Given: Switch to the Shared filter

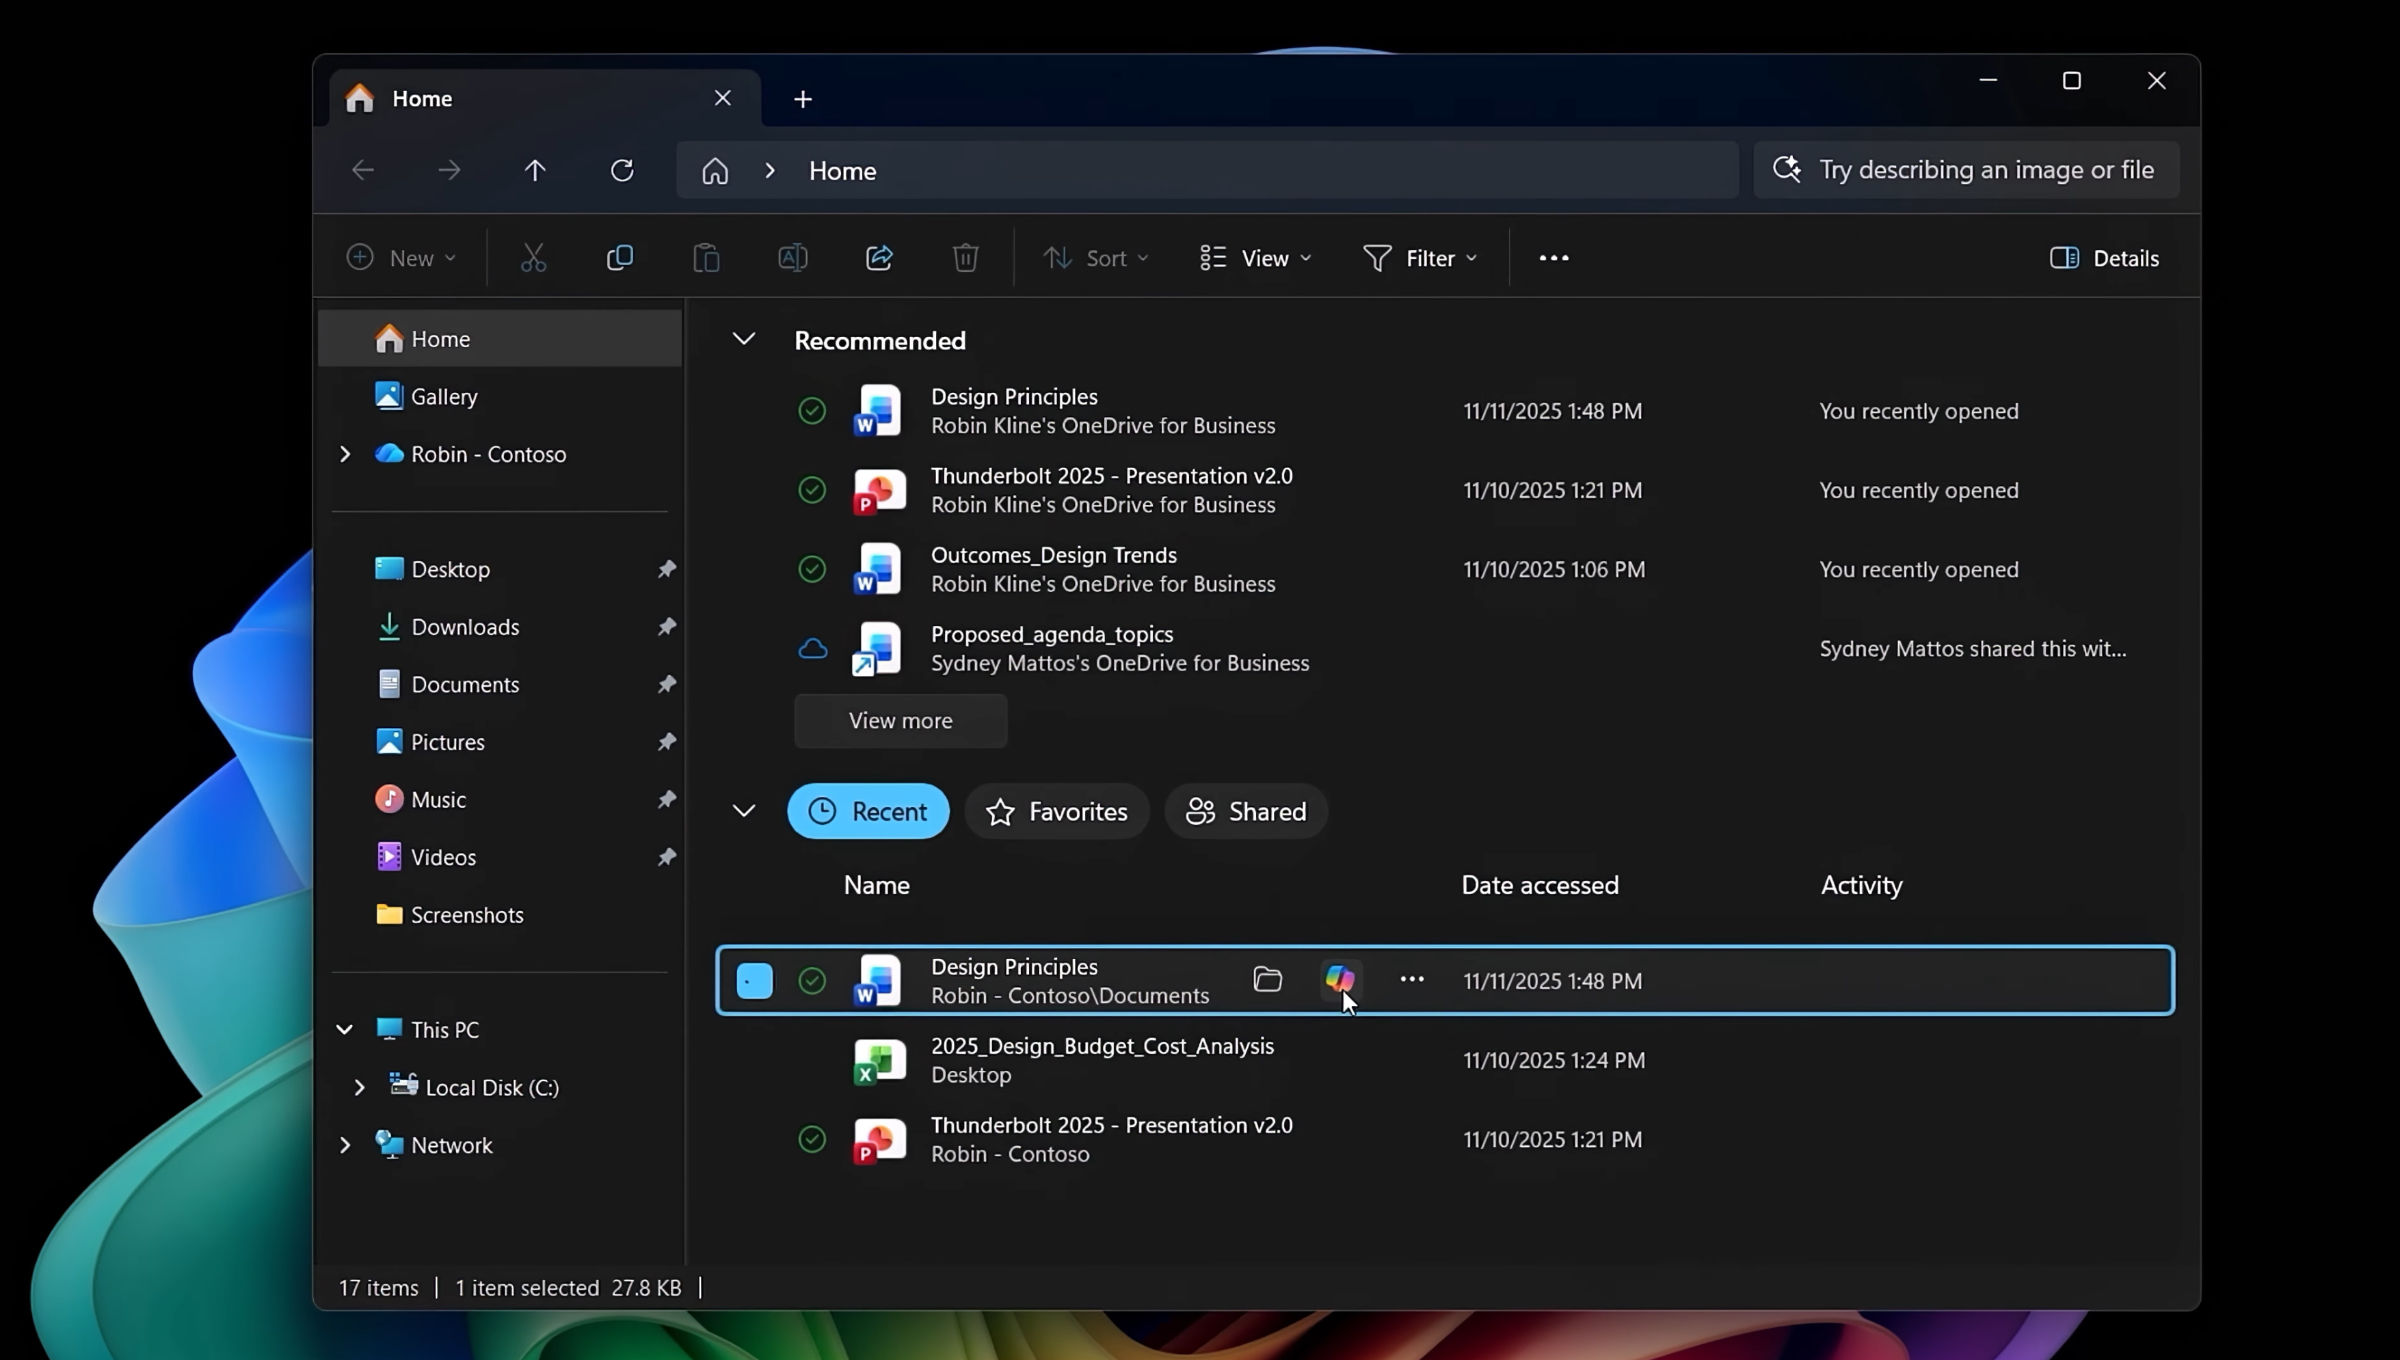Looking at the screenshot, I should (1246, 811).
